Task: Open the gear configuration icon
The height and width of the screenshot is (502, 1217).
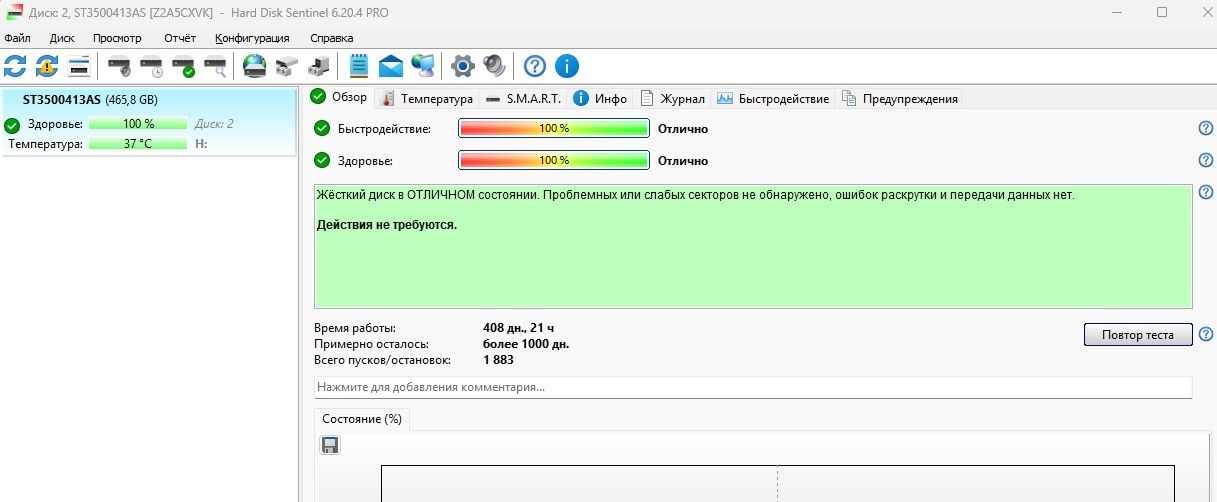Action: 462,66
